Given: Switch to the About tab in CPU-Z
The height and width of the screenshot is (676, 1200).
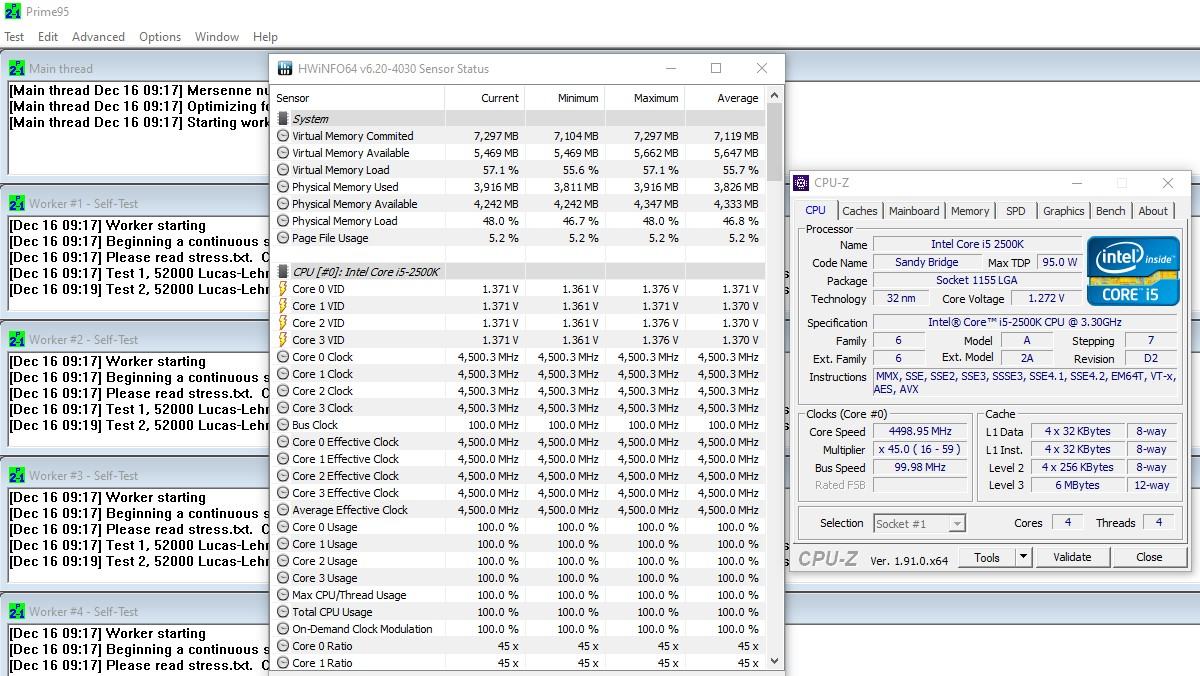Looking at the screenshot, I should point(1153,211).
